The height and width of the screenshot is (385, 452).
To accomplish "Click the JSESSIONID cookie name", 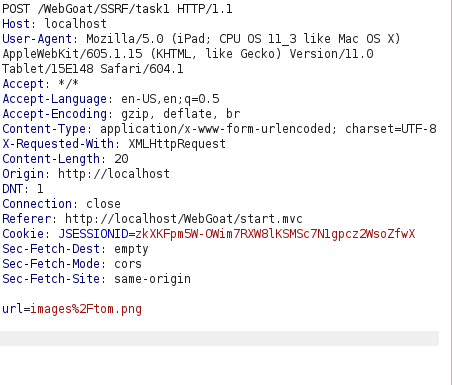I will tap(93, 234).
